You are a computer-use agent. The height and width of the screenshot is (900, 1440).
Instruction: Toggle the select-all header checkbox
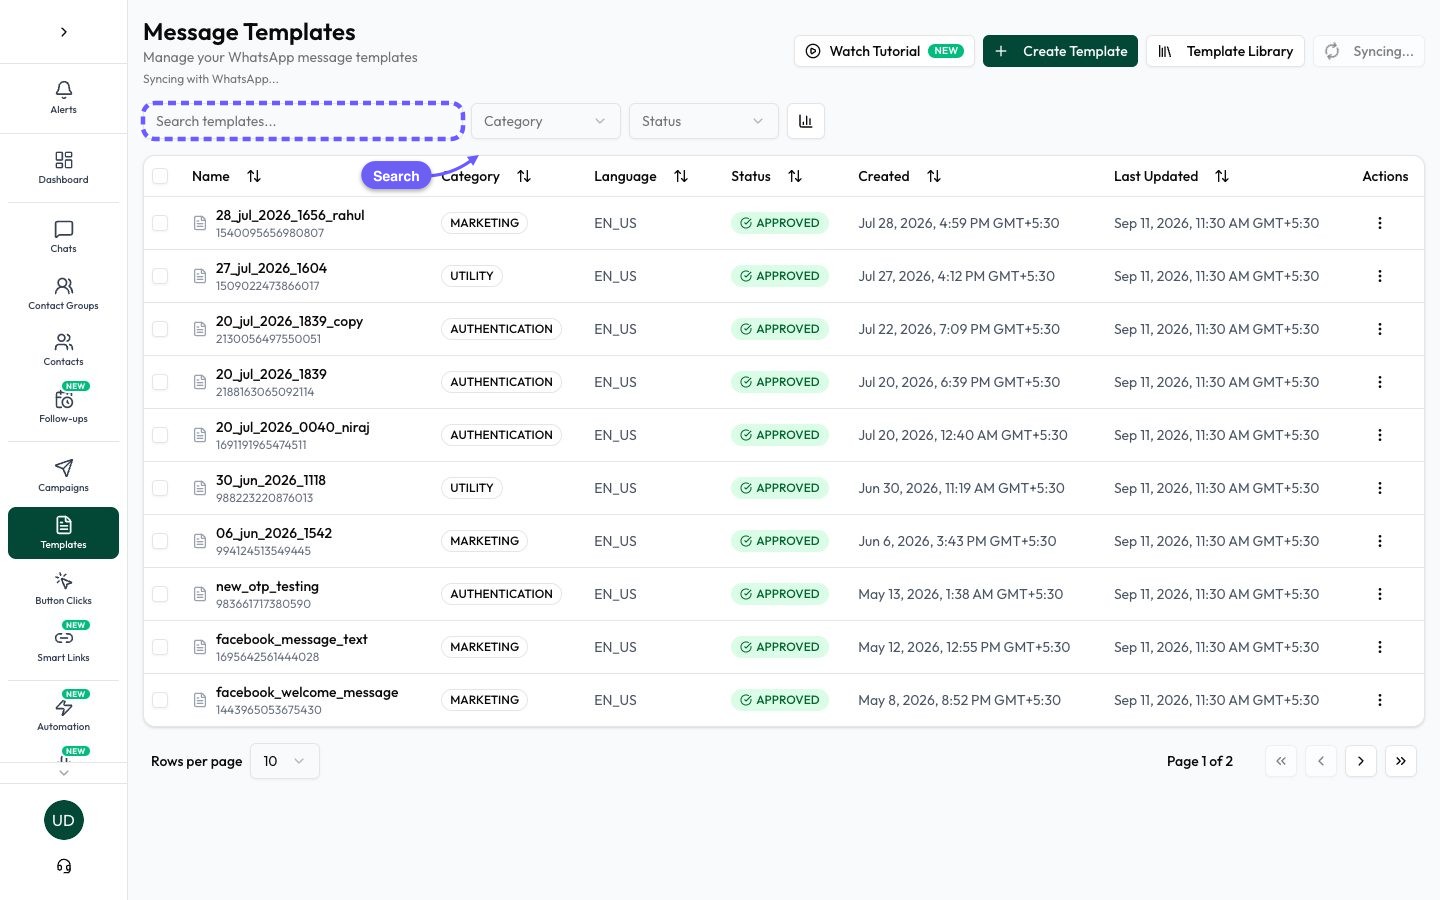[160, 176]
